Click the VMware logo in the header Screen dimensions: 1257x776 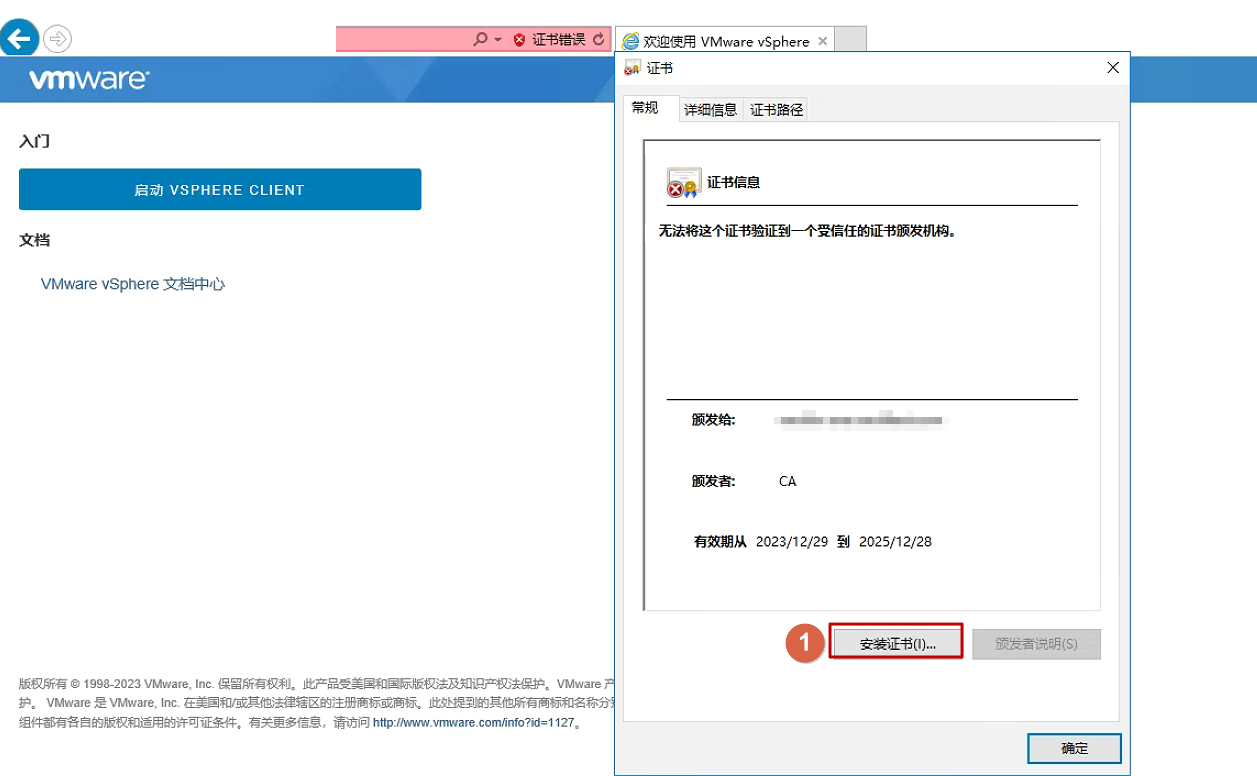[x=89, y=80]
